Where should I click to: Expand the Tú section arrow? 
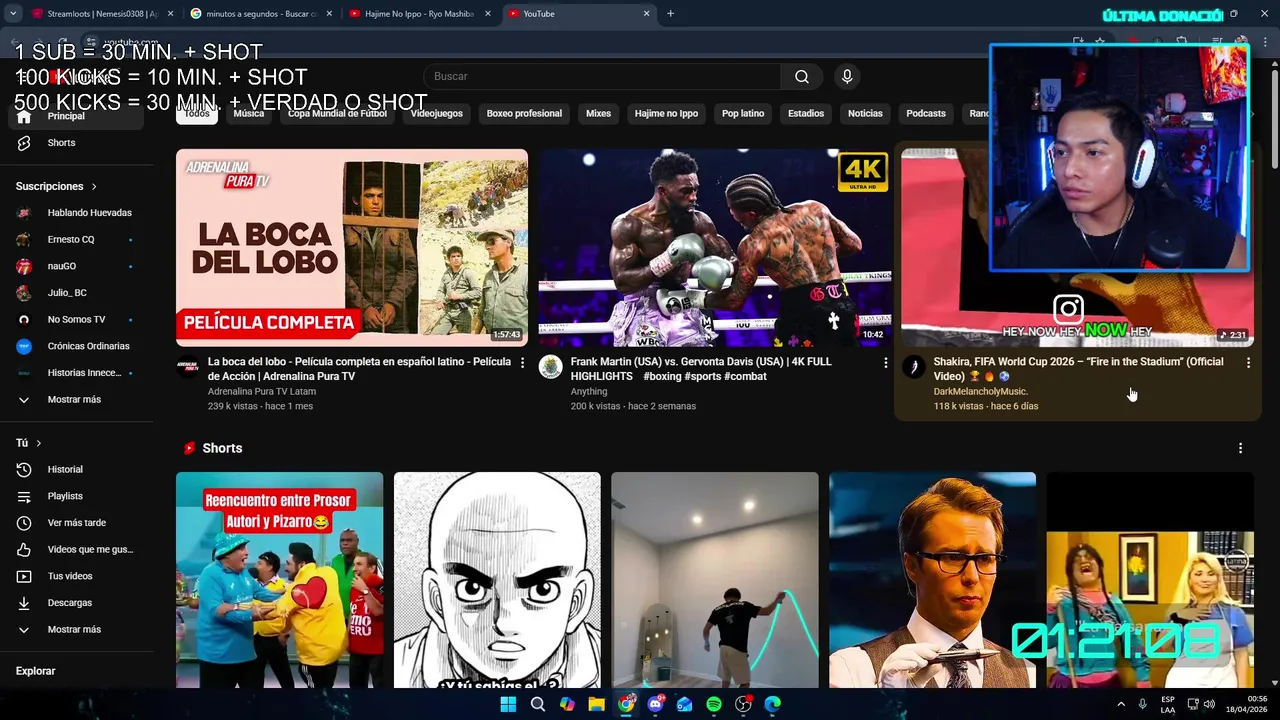pyautogui.click(x=39, y=443)
